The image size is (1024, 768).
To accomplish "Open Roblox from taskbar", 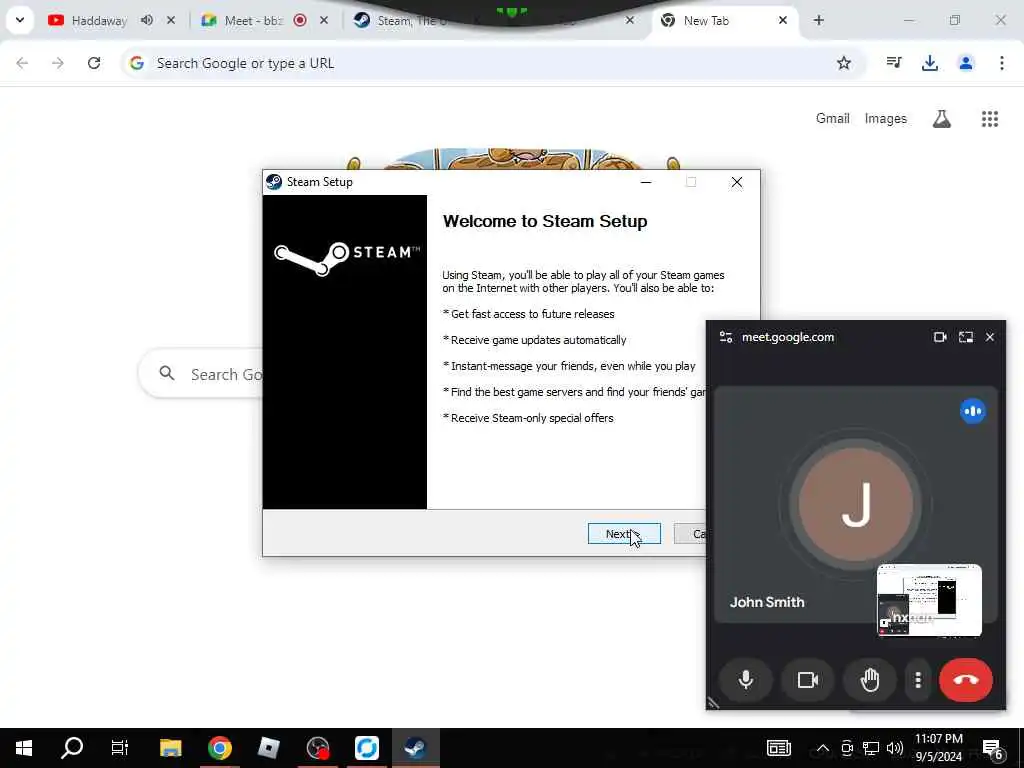I will click(268, 748).
